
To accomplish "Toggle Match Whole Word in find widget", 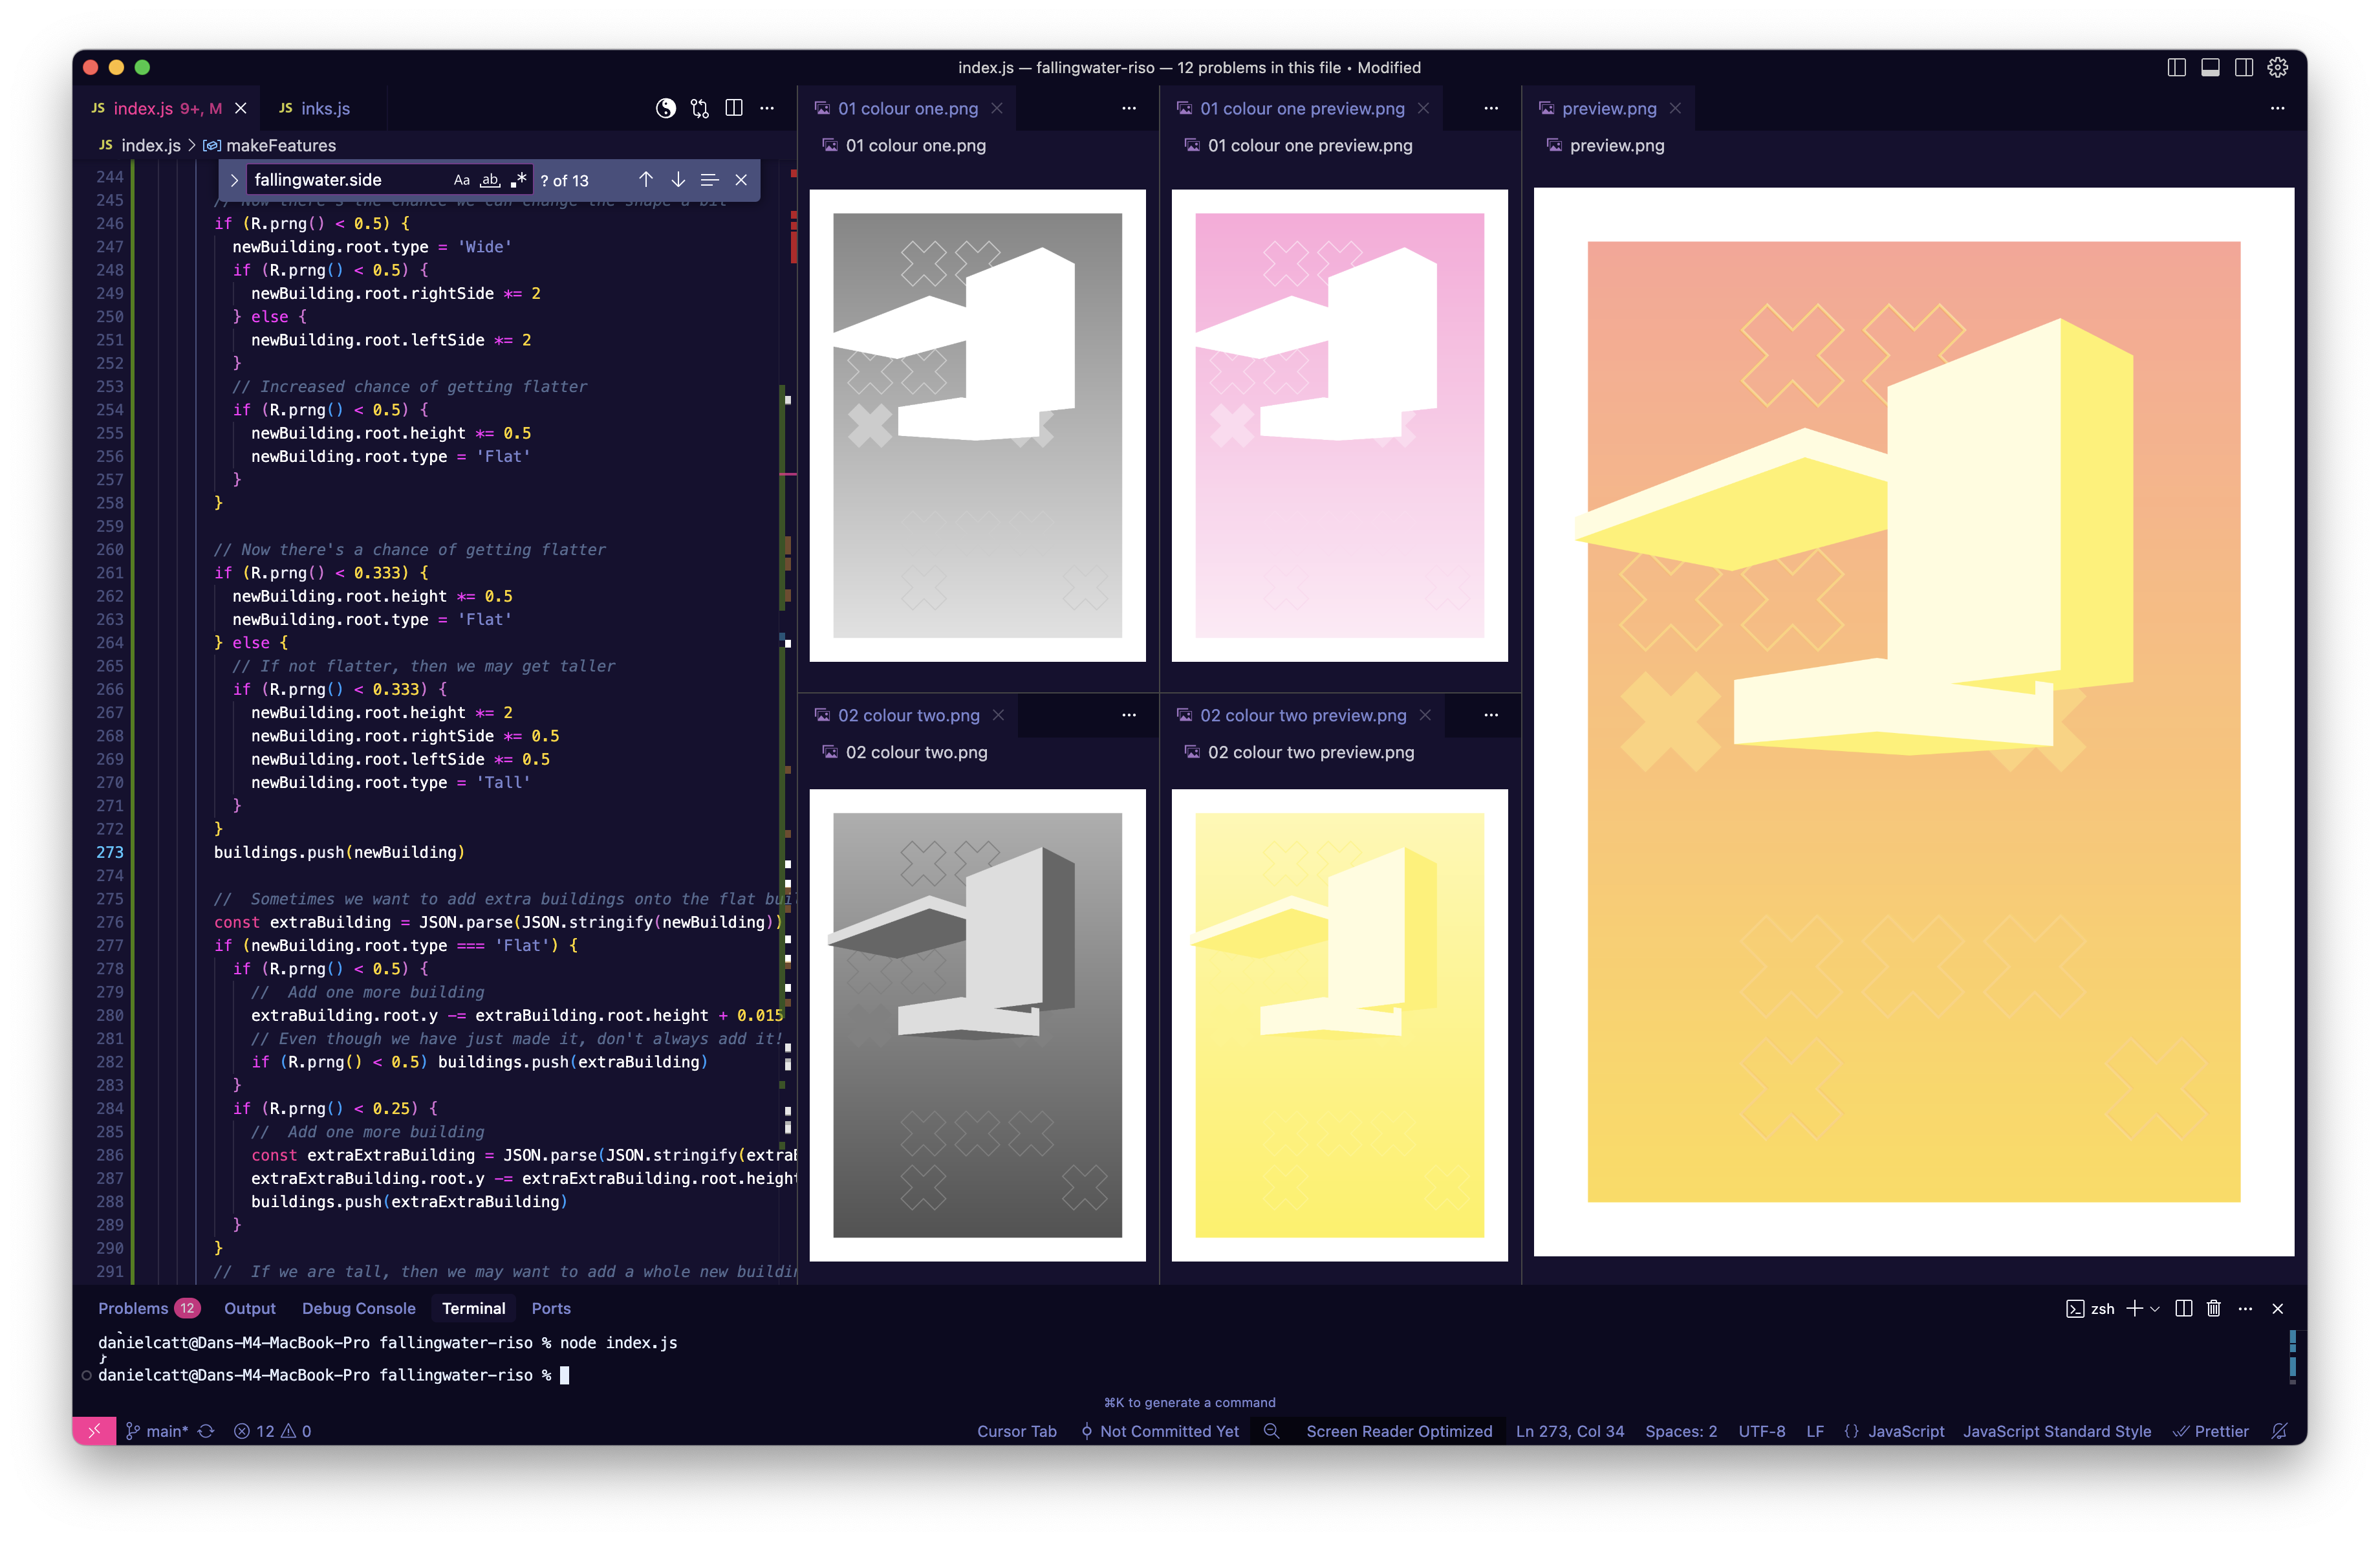I will [x=490, y=180].
